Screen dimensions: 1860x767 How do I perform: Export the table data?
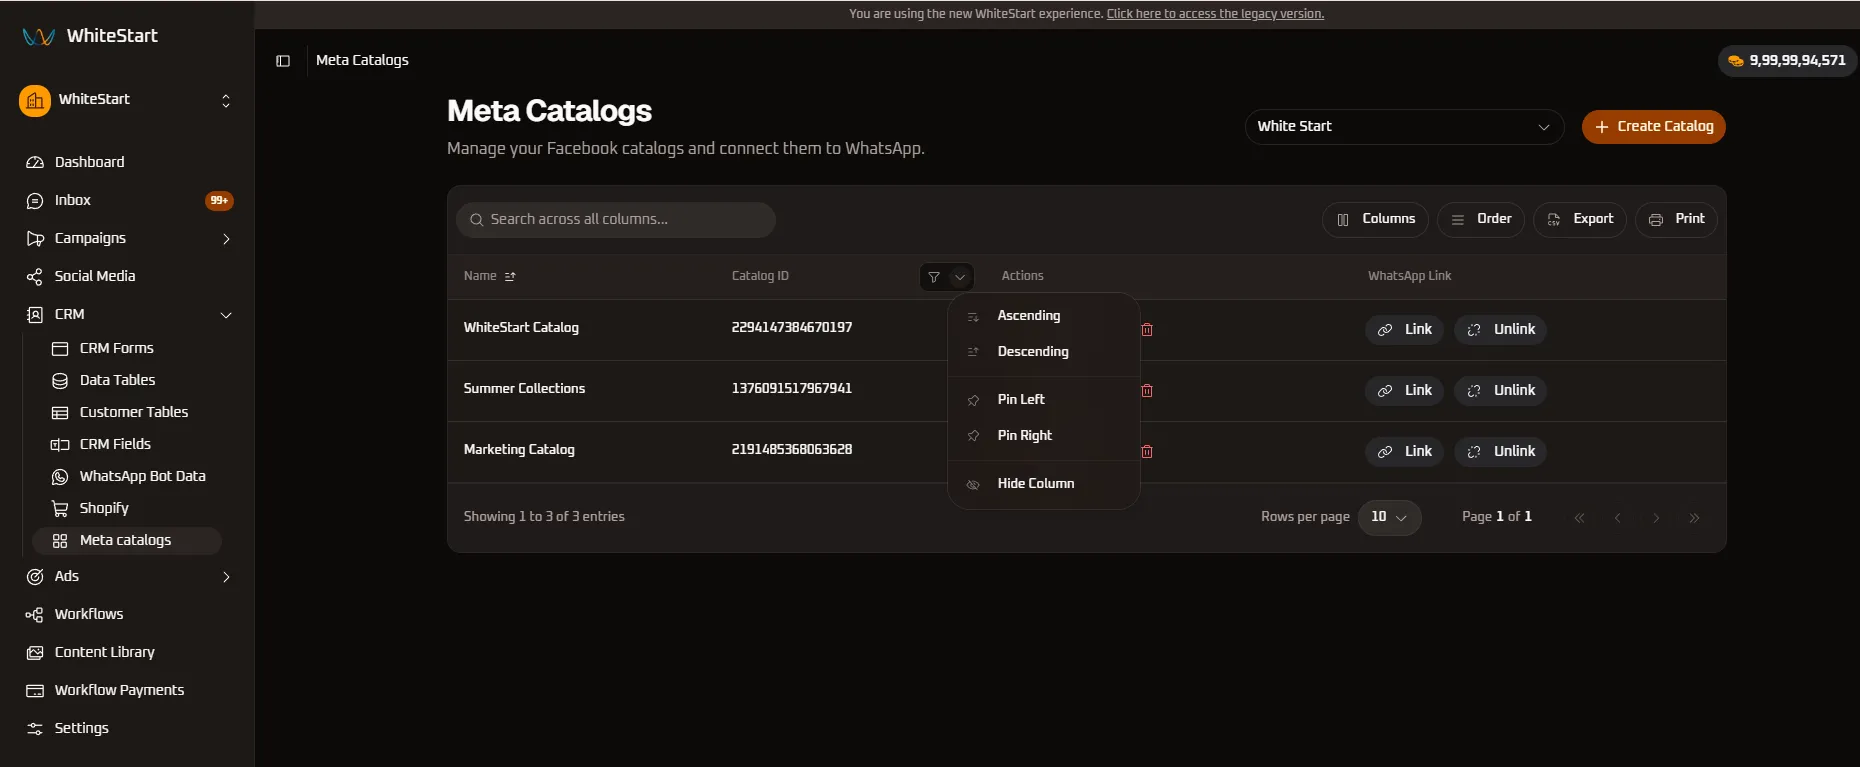click(1580, 219)
